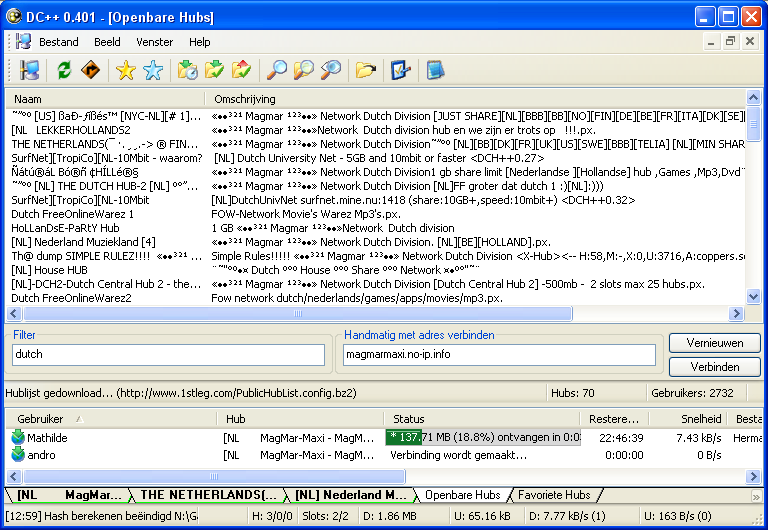Switch to the Nederland M... tab
This screenshot has height=530, width=768.
[x=351, y=495]
